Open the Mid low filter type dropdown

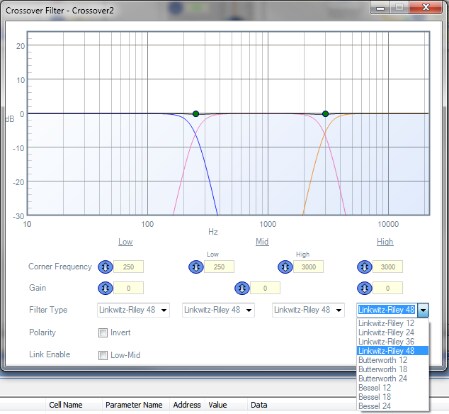218,310
